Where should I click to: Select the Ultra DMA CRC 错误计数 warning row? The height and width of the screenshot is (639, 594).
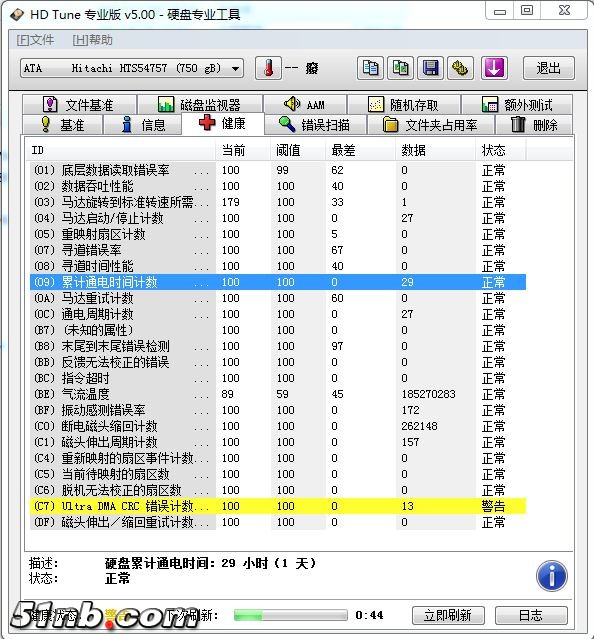click(x=278, y=506)
